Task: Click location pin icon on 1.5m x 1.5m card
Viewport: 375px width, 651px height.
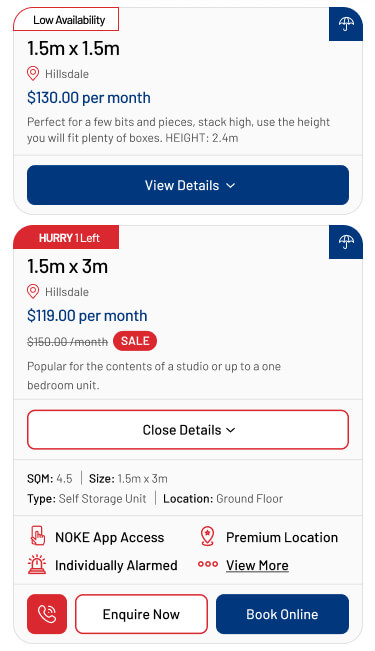Action: click(33, 73)
